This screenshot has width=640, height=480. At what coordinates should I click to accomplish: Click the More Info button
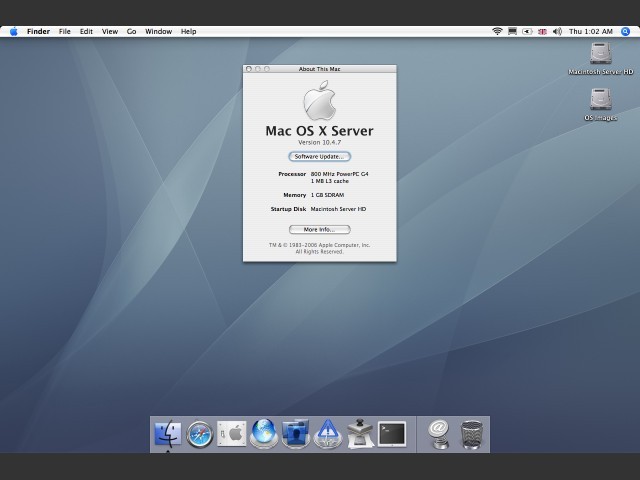(320, 229)
